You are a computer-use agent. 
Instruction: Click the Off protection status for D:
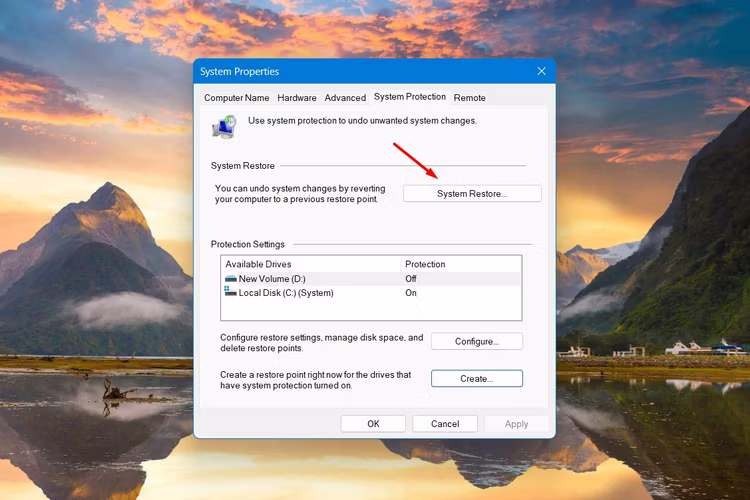pos(410,278)
